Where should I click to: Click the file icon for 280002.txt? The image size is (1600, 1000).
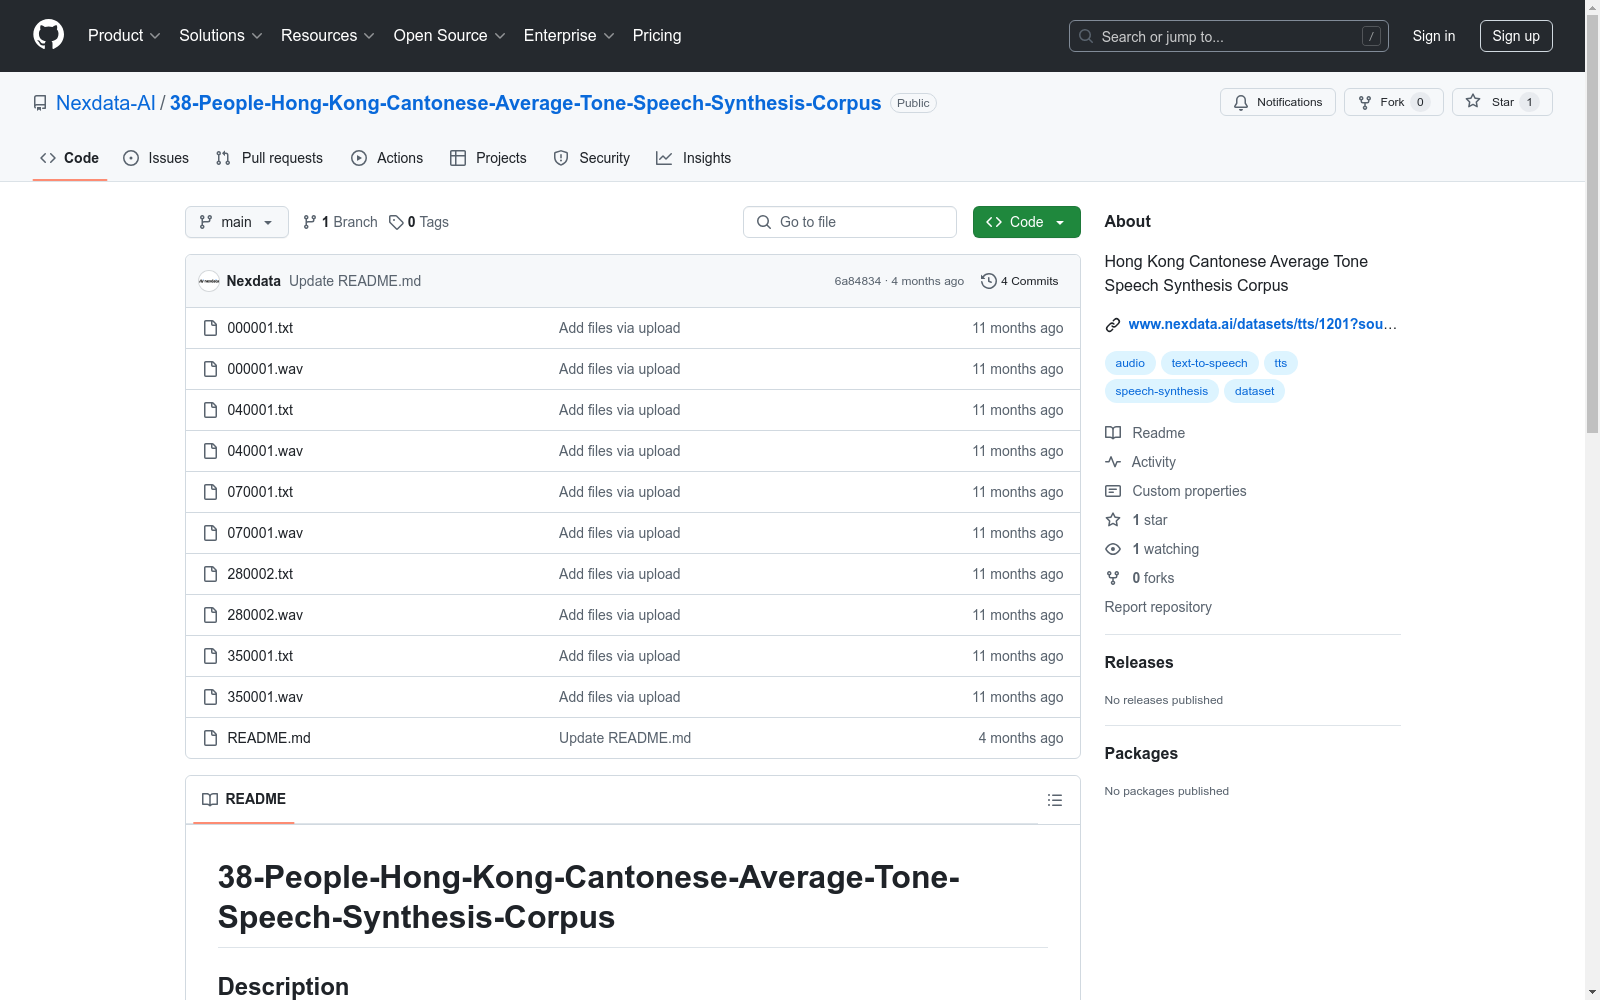(x=210, y=574)
